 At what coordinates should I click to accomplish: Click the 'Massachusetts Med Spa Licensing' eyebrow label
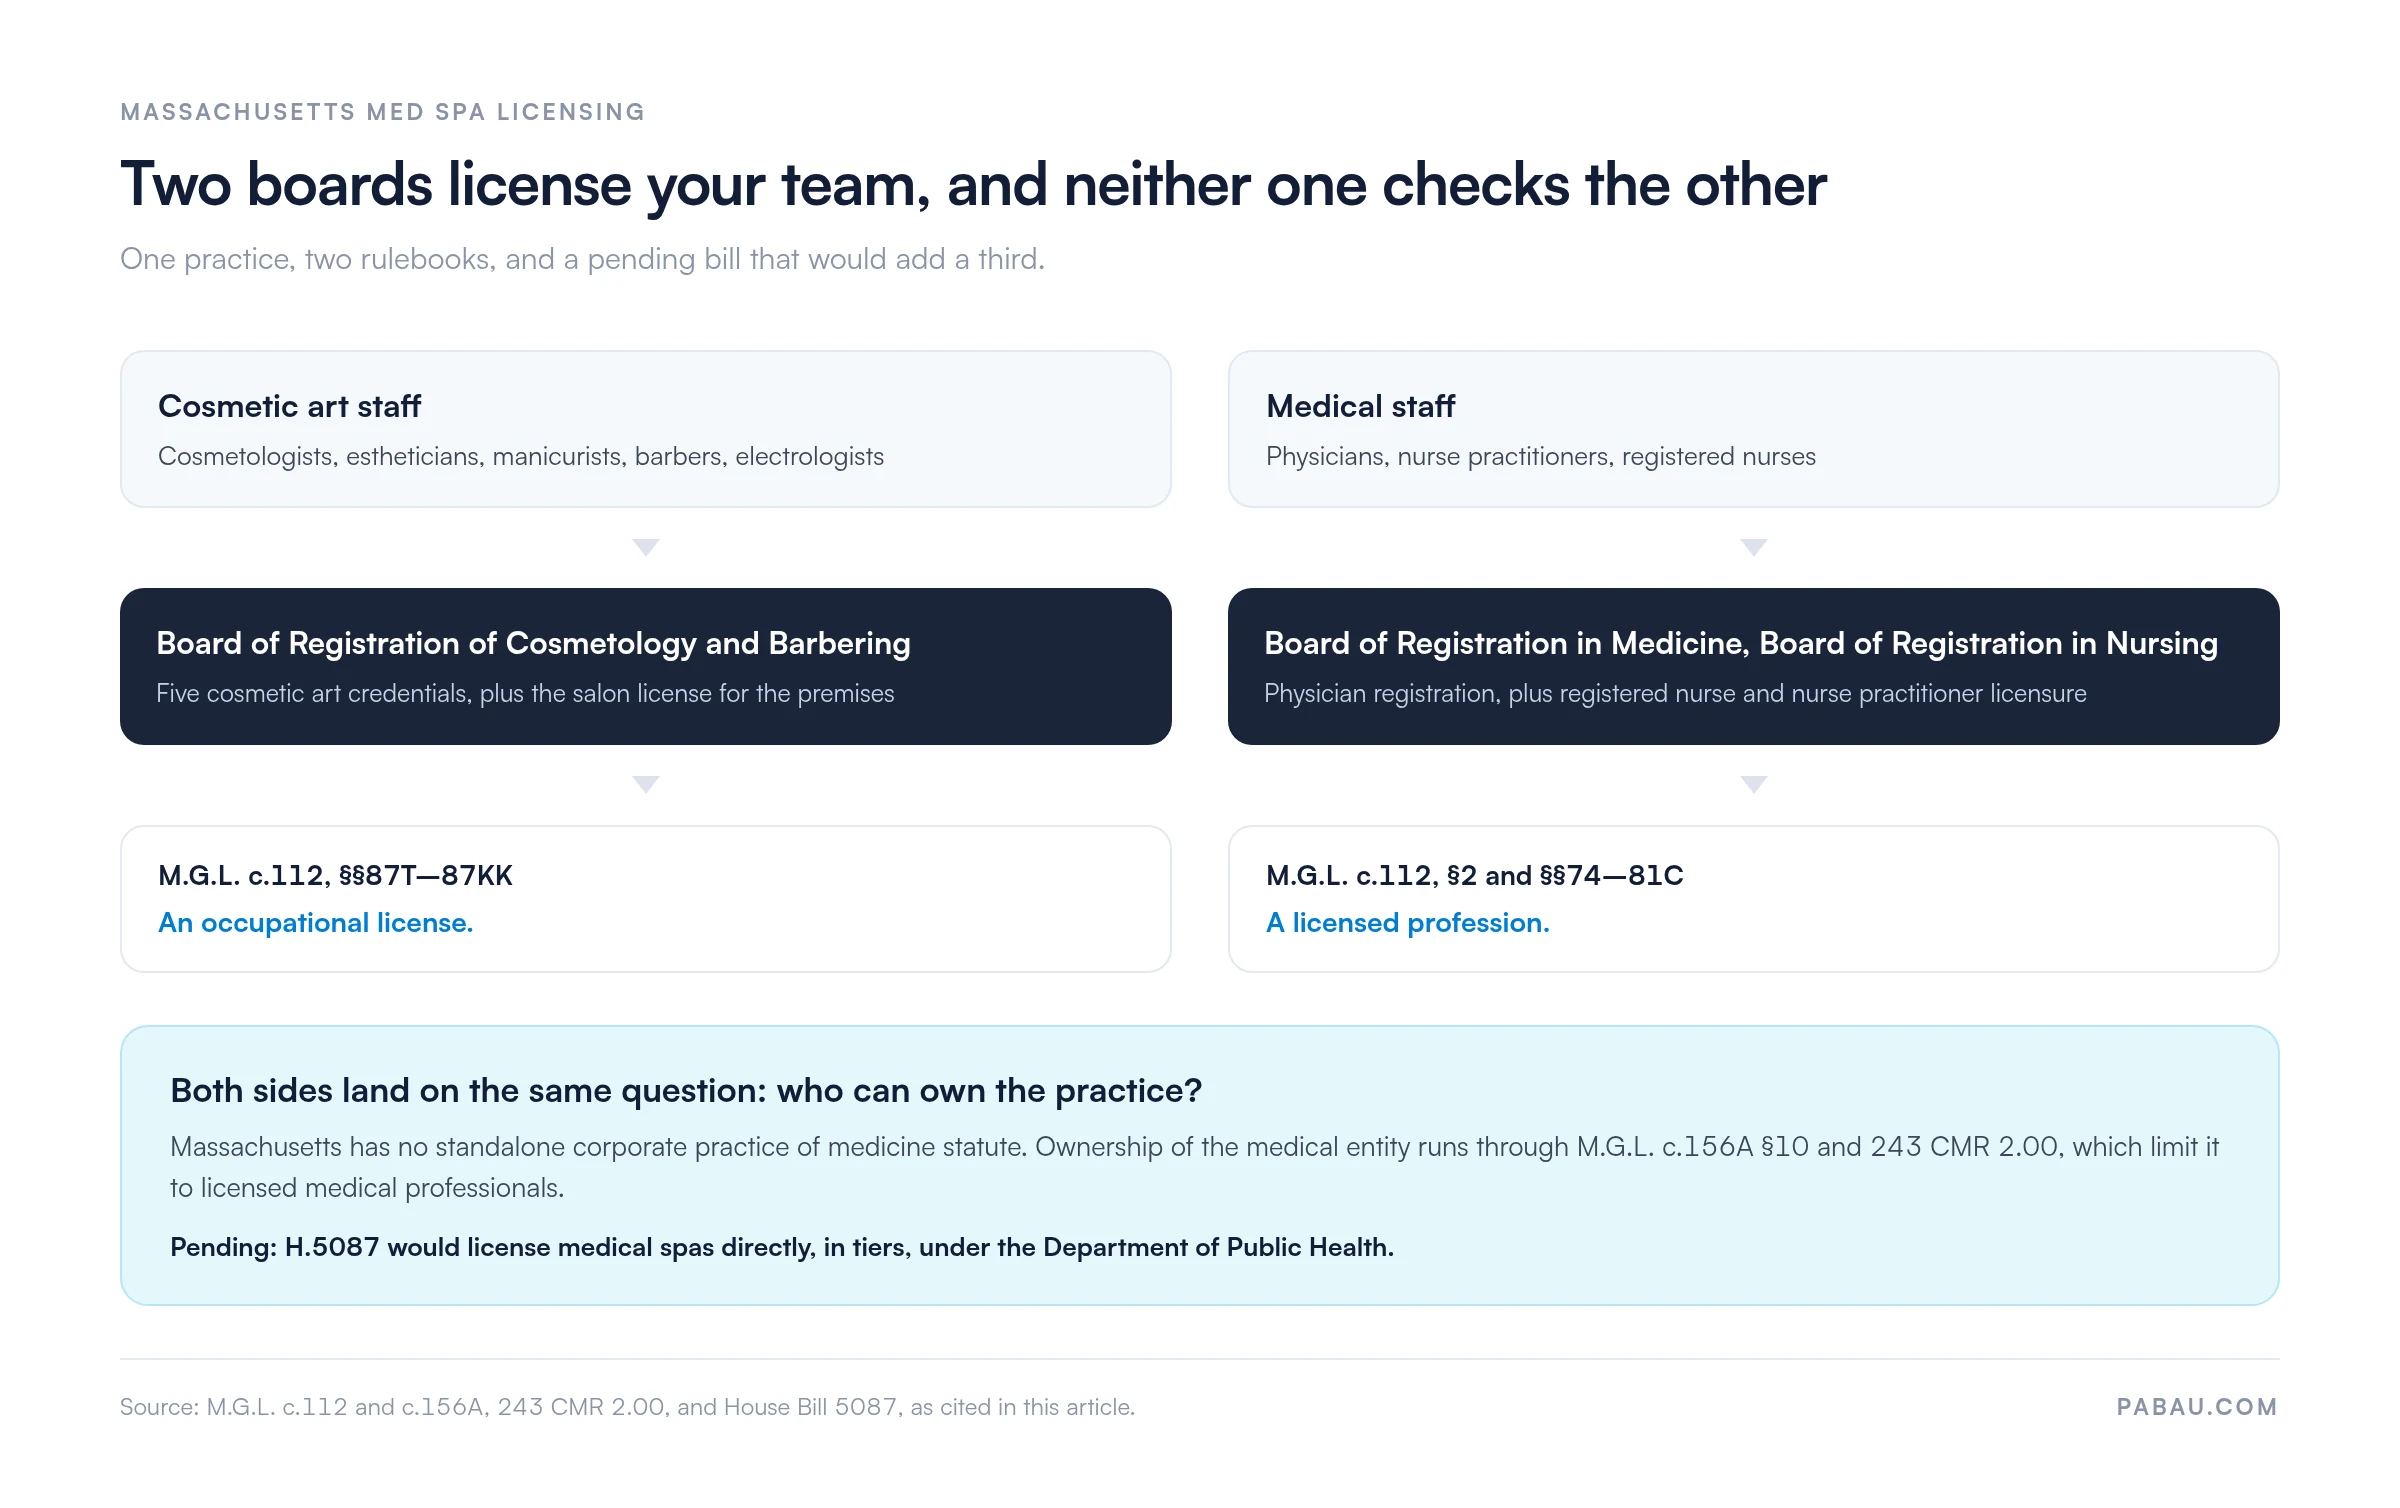click(x=383, y=112)
